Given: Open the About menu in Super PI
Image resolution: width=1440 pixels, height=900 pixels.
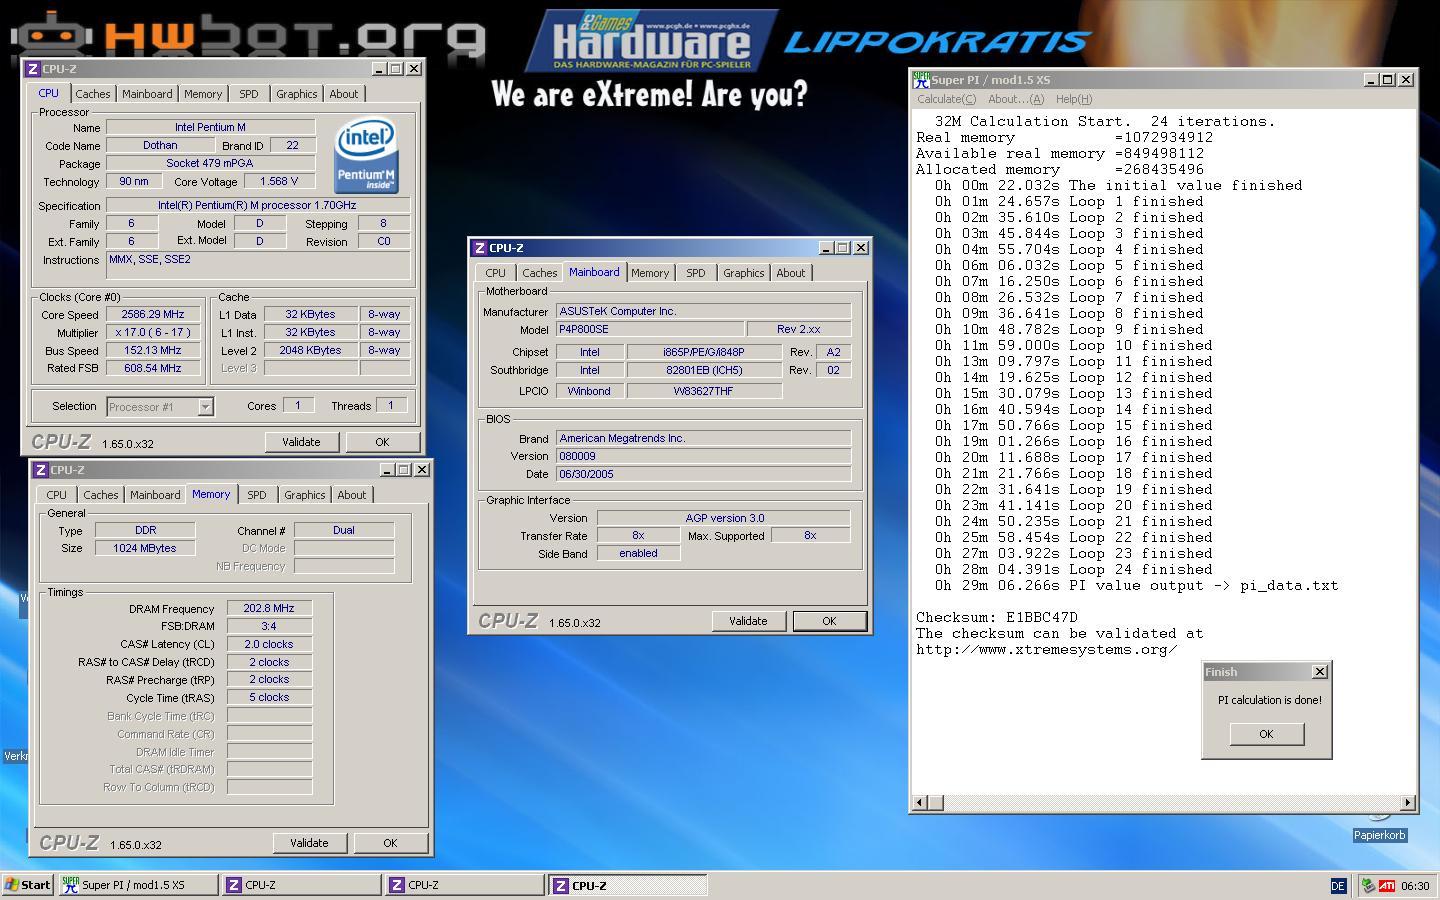Looking at the screenshot, I should click(1016, 99).
